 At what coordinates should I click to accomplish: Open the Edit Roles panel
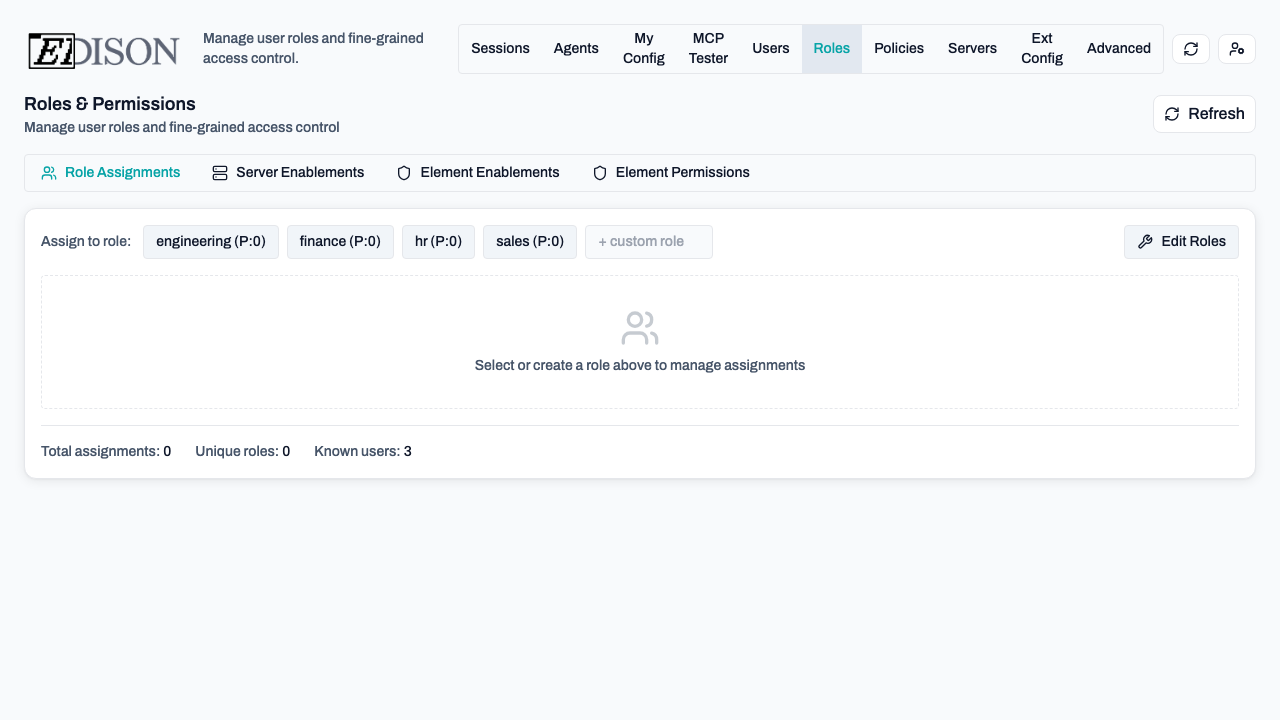pyautogui.click(x=1181, y=241)
